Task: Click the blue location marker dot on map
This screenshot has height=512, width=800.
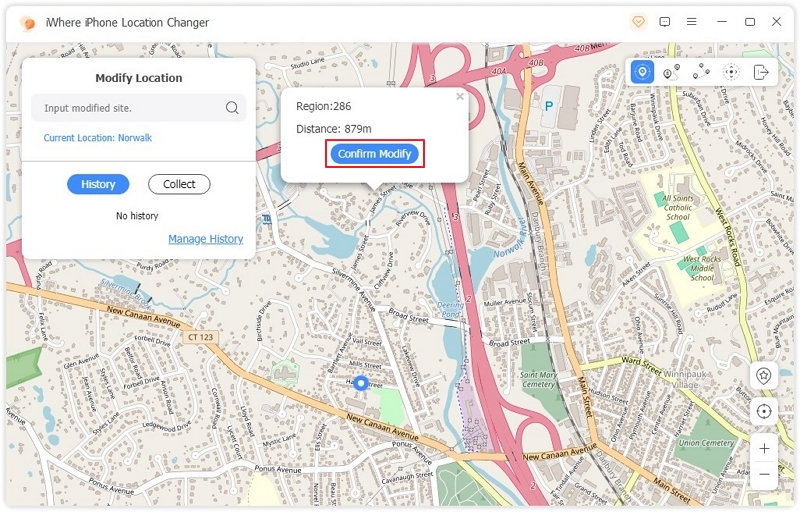Action: click(361, 382)
